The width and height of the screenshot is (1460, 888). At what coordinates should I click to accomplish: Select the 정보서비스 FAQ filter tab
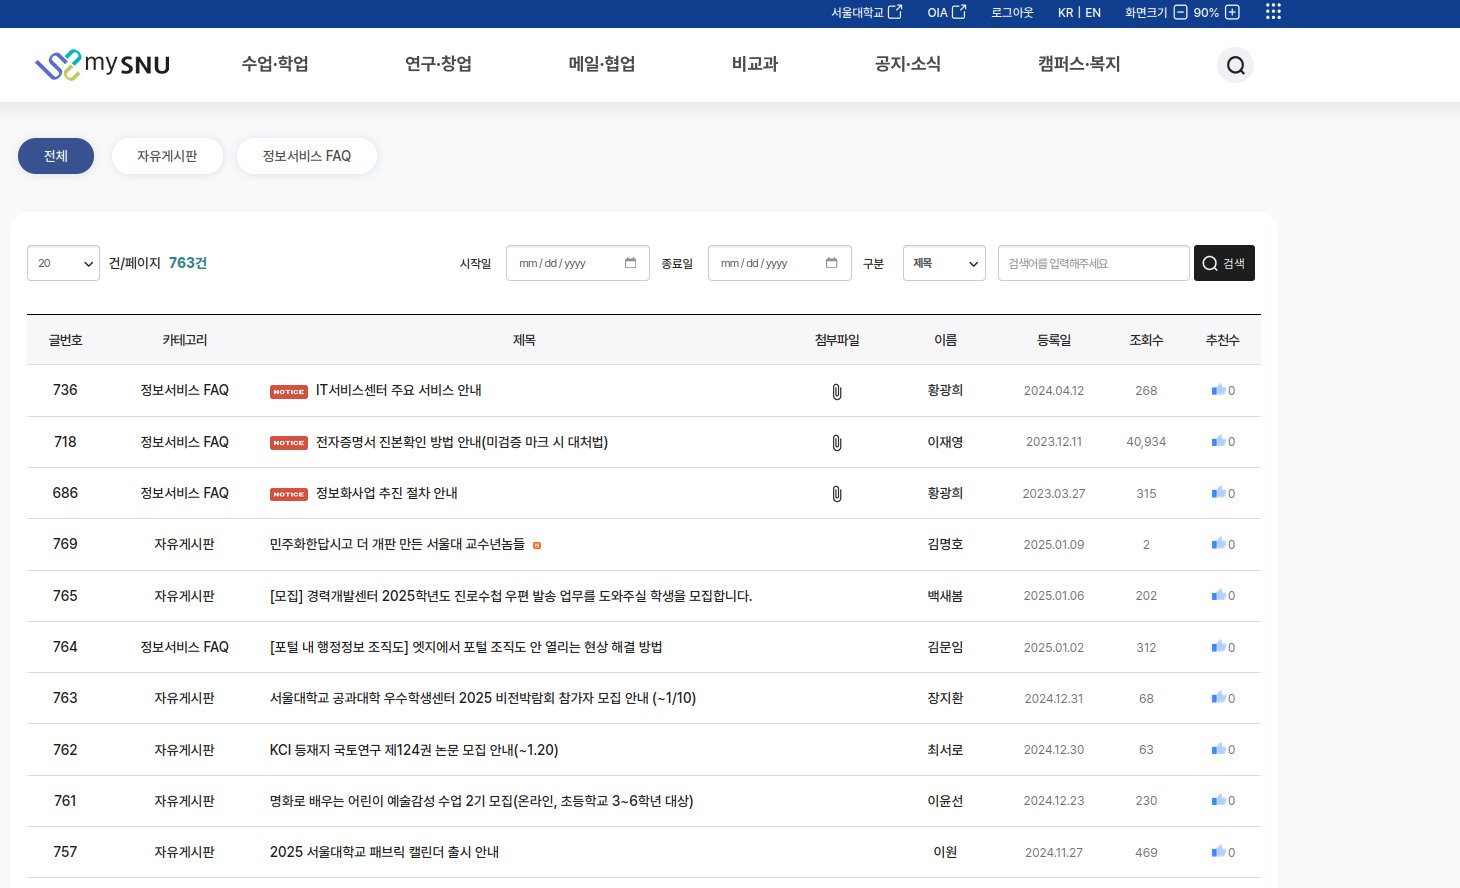coord(306,156)
